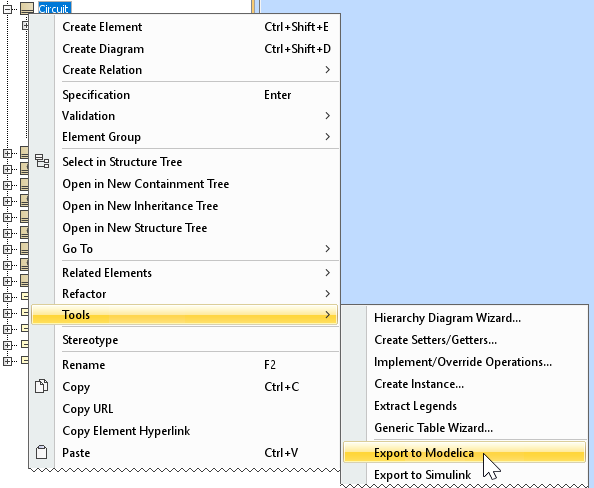
Task: Click the Paste clipboard icon
Action: [x=41, y=452]
